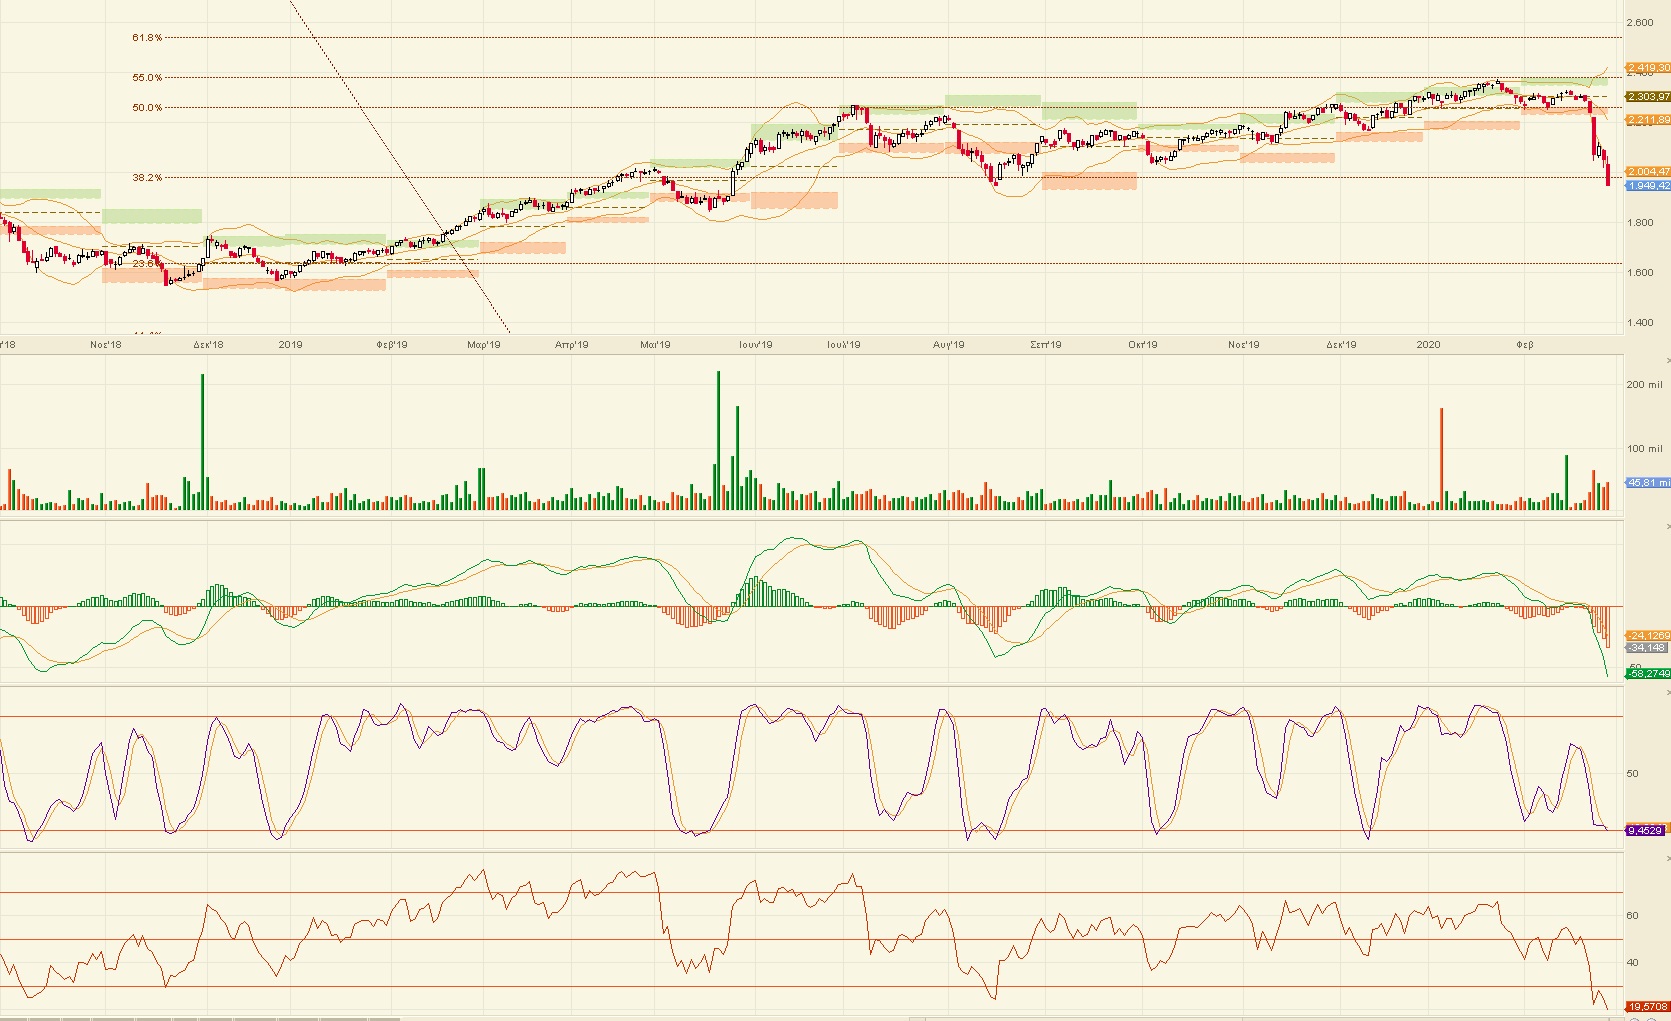This screenshot has height=1021, width=1671.
Task: Click the 50.0% Fibonacci retracement label
Action: (x=147, y=108)
